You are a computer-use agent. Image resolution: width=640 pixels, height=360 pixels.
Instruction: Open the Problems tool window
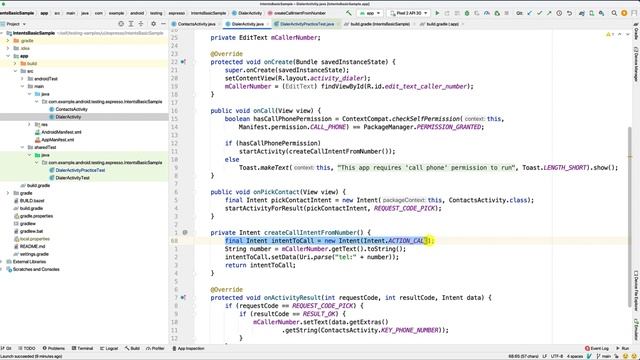pyautogui.click(x=53, y=349)
